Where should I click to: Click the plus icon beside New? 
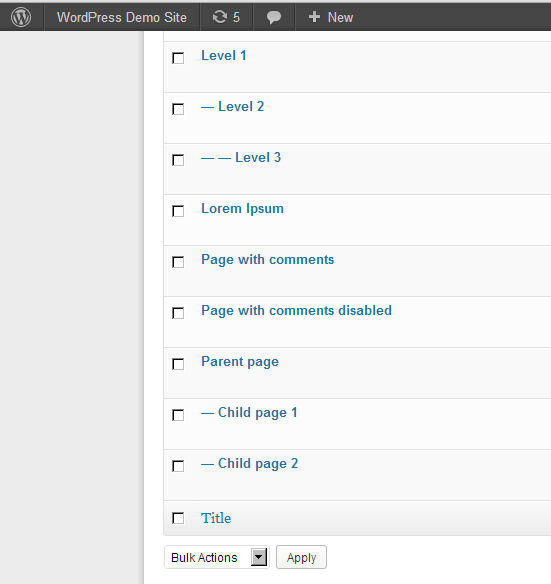(x=314, y=17)
